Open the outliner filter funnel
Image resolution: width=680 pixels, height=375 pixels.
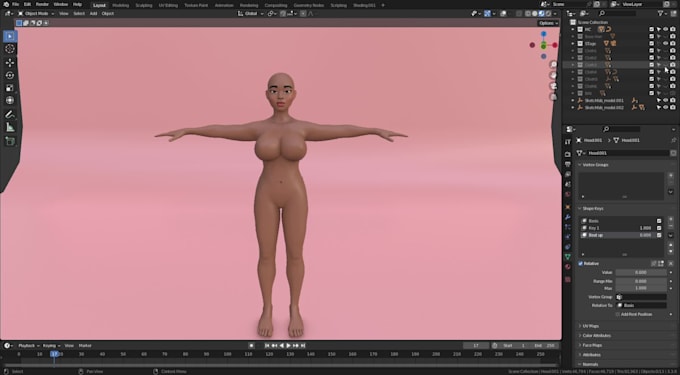(661, 14)
